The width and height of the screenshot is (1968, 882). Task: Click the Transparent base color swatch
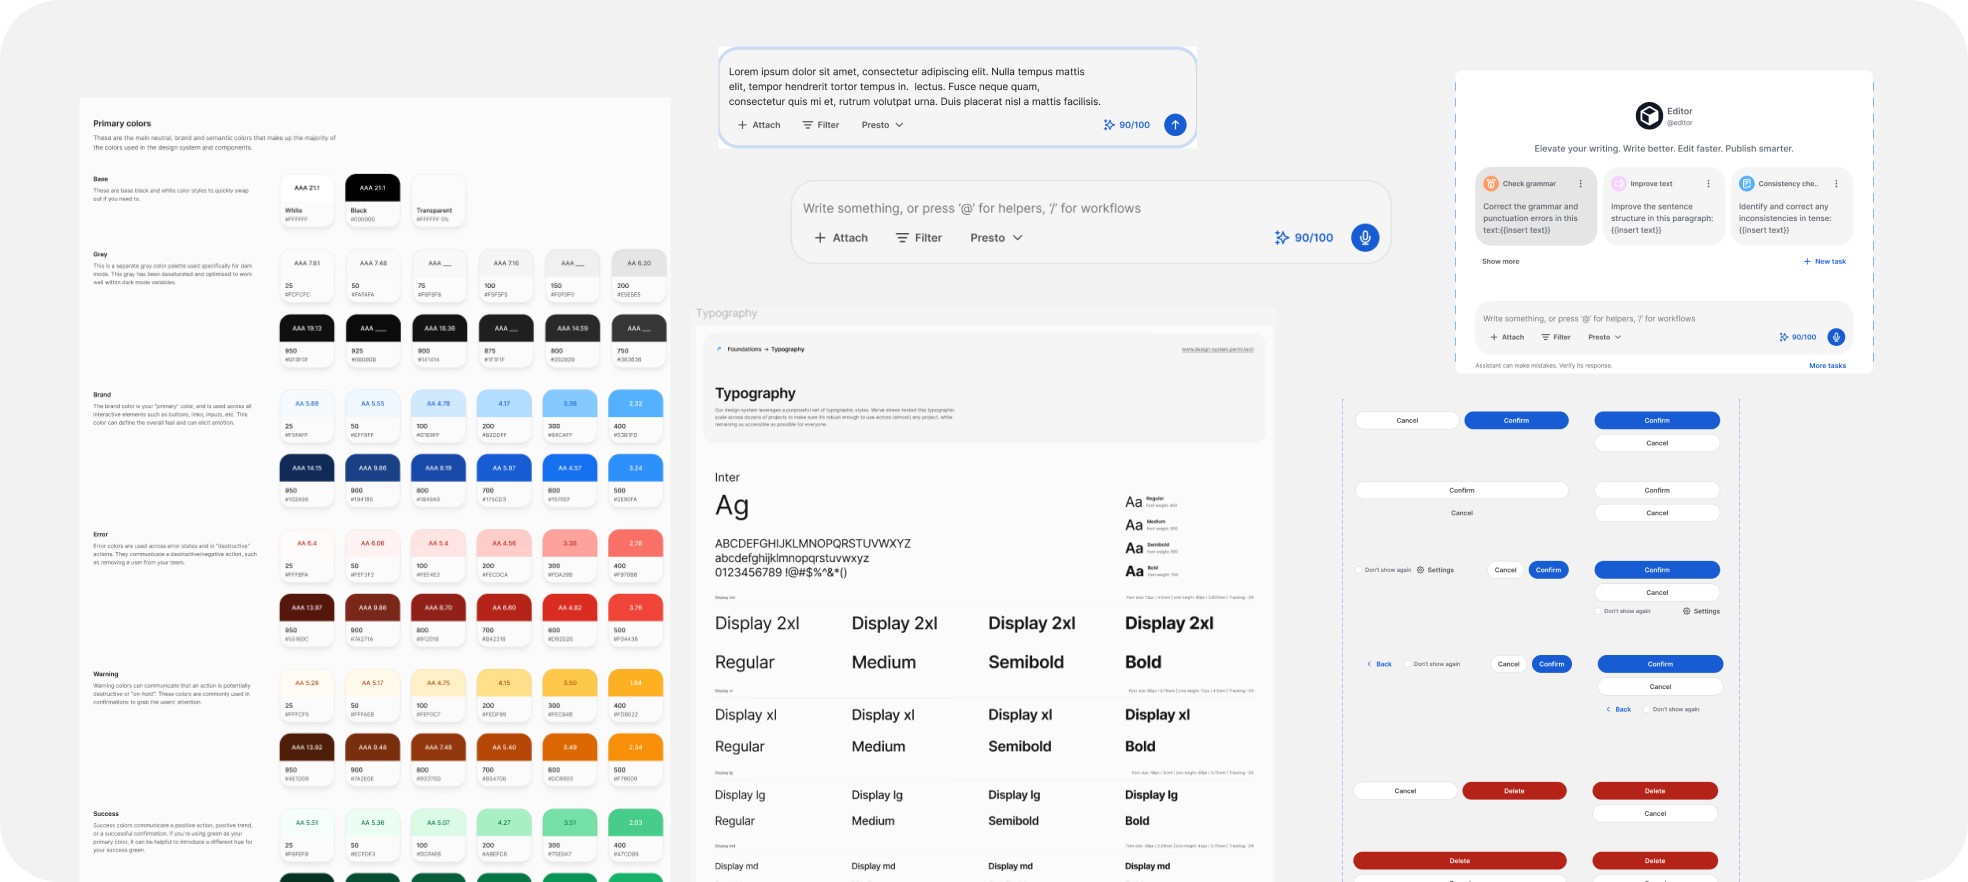[438, 200]
